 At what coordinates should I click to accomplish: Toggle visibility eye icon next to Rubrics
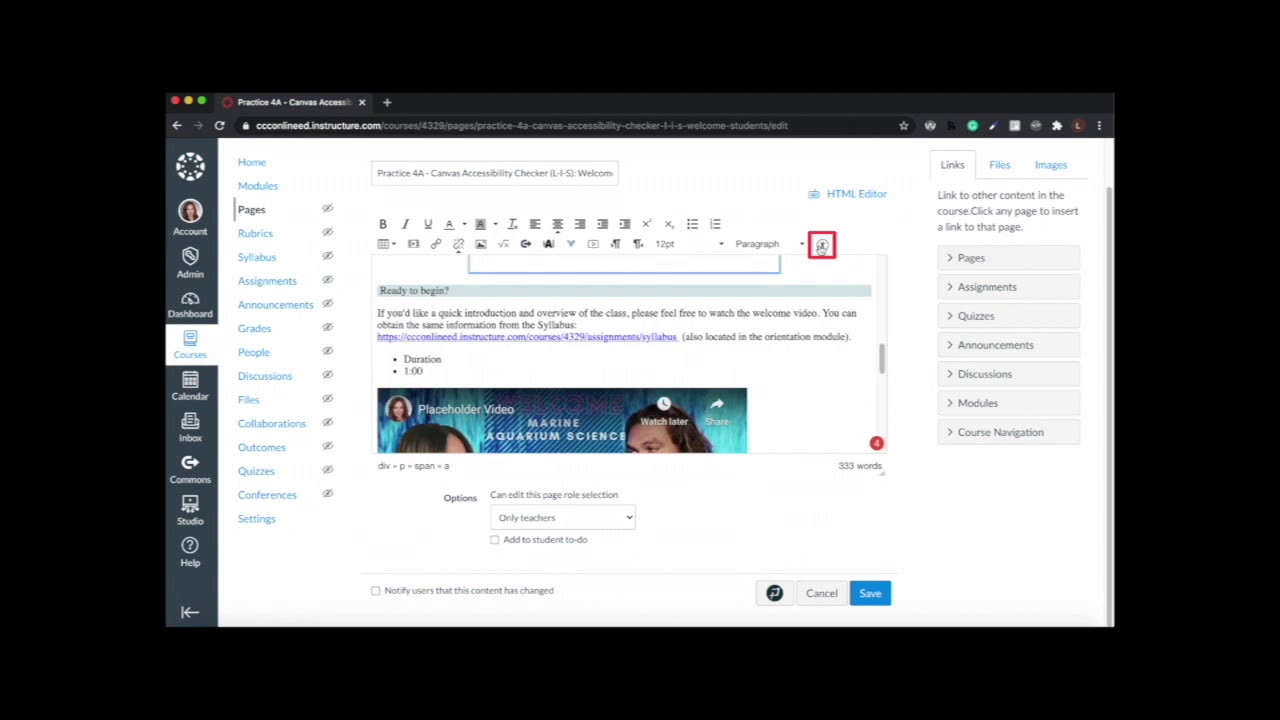[x=327, y=233]
